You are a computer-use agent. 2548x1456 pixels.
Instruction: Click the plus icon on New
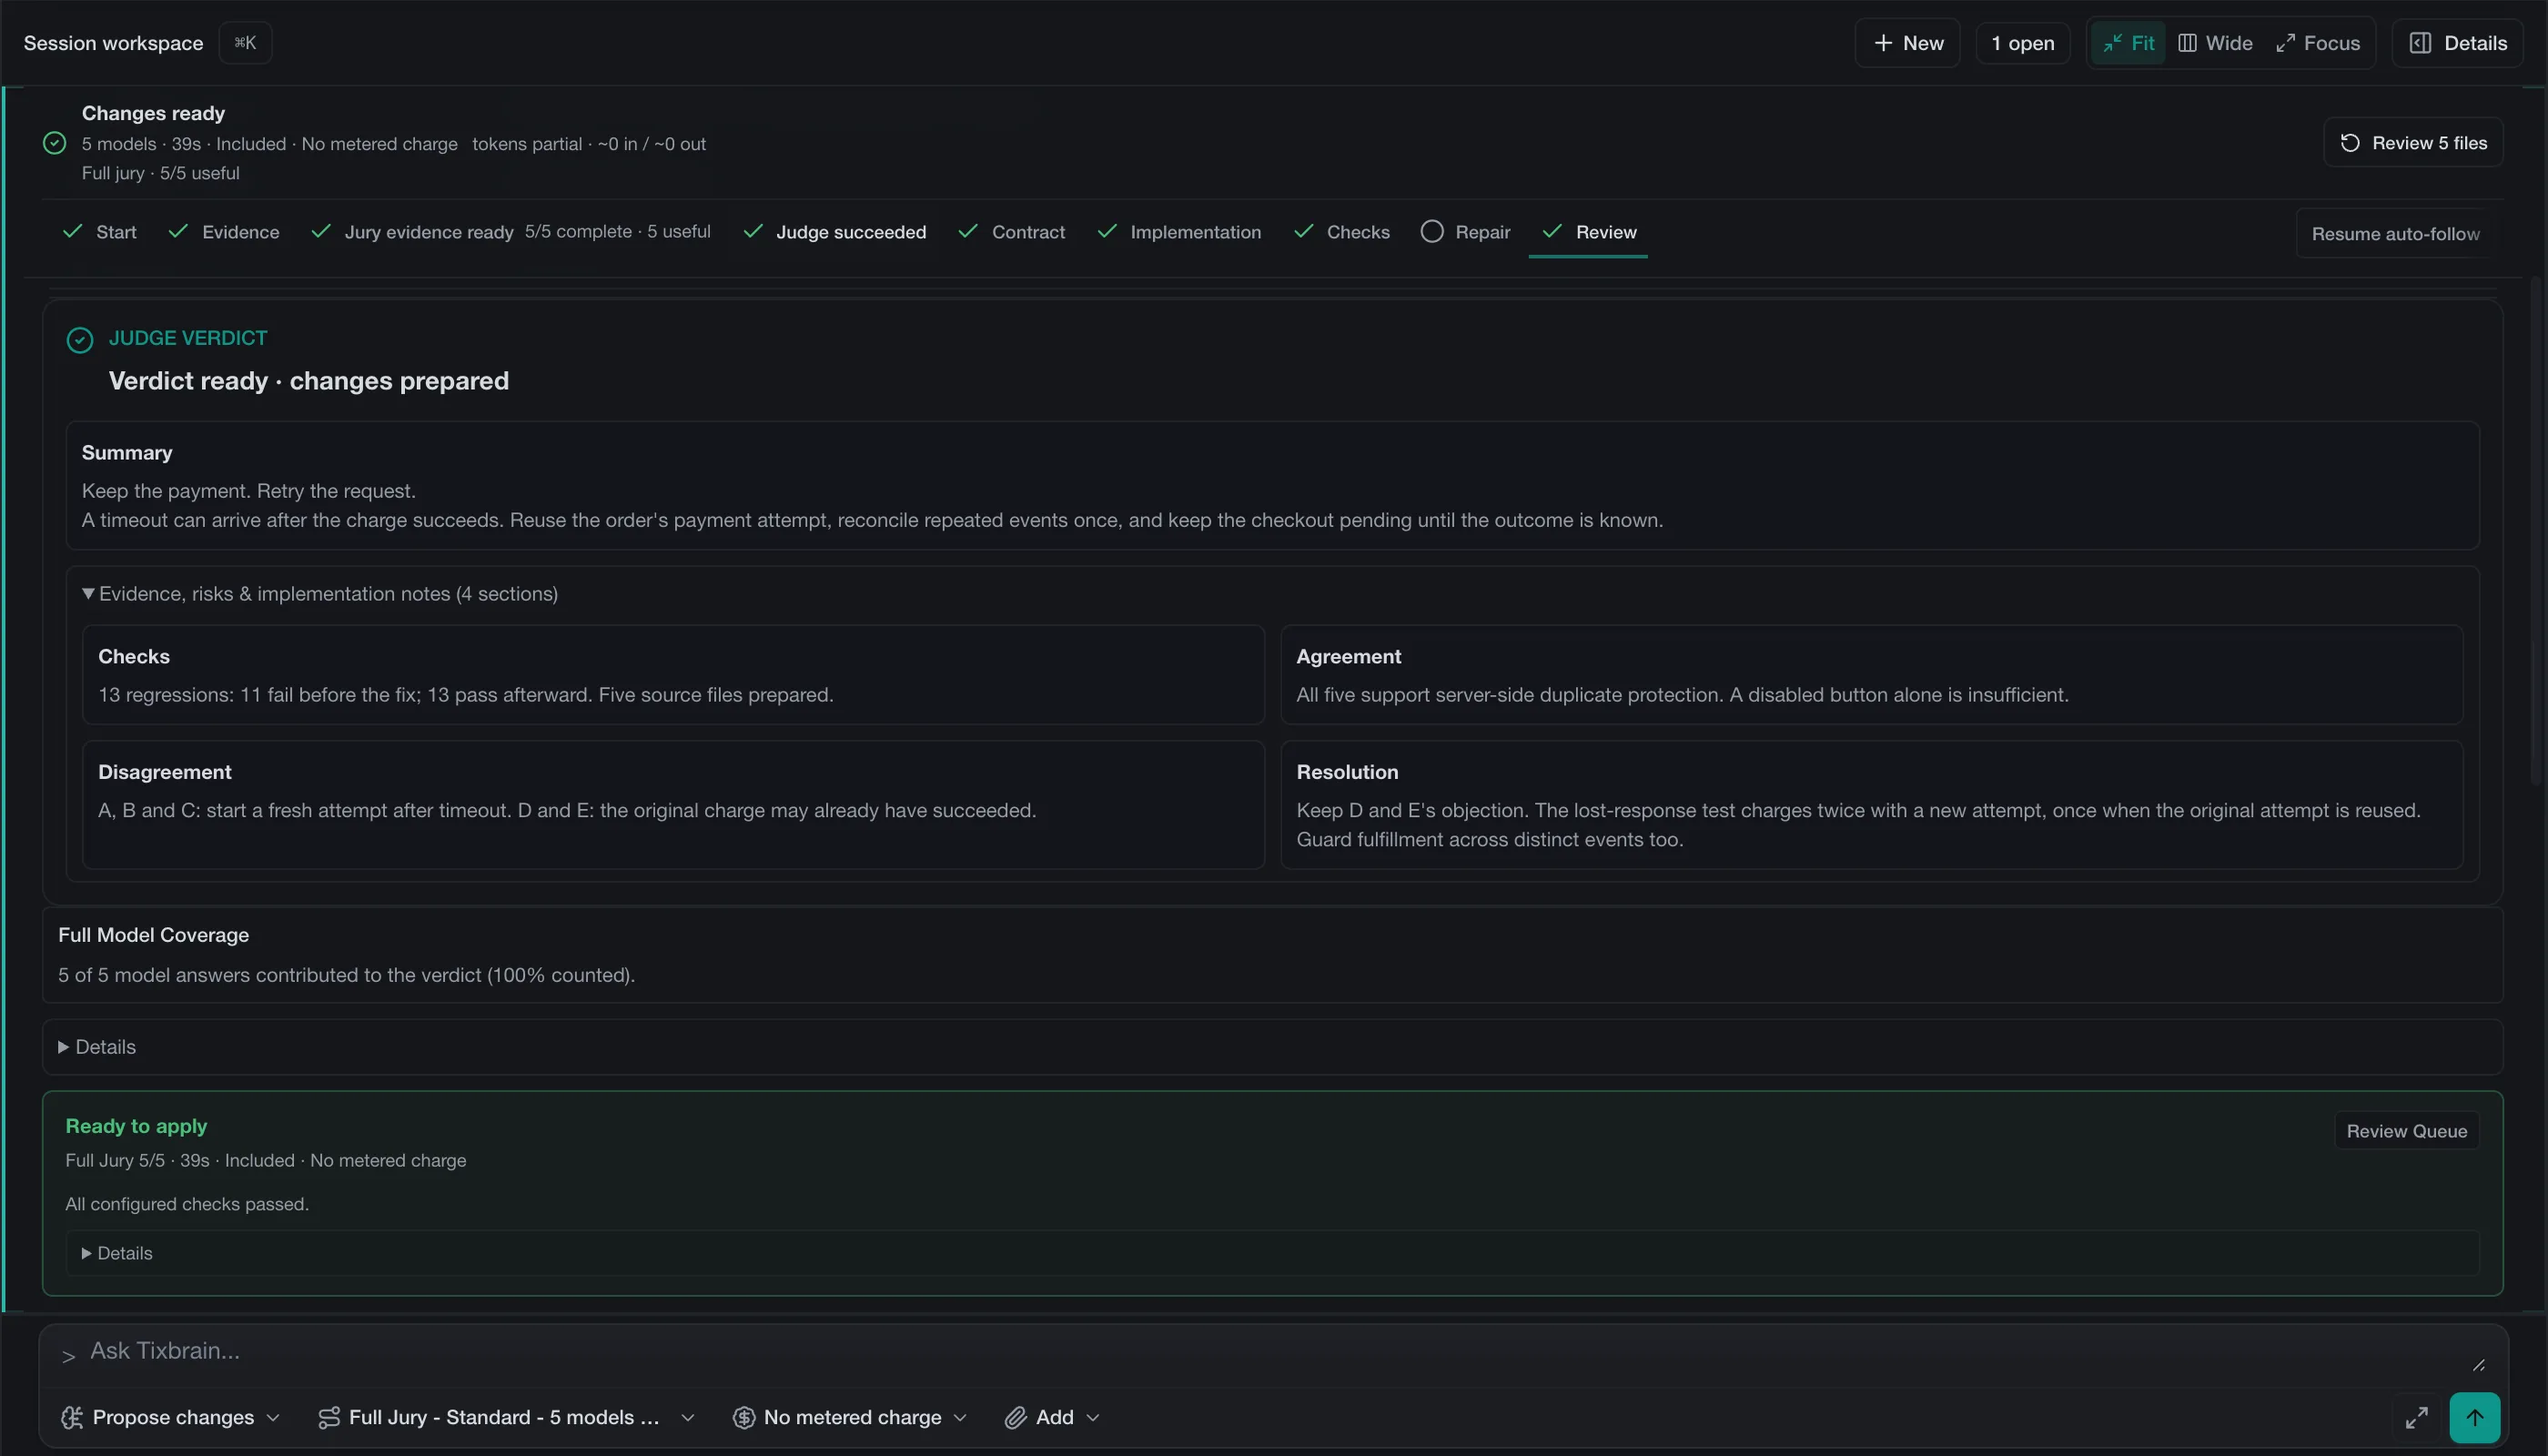(x=1883, y=43)
